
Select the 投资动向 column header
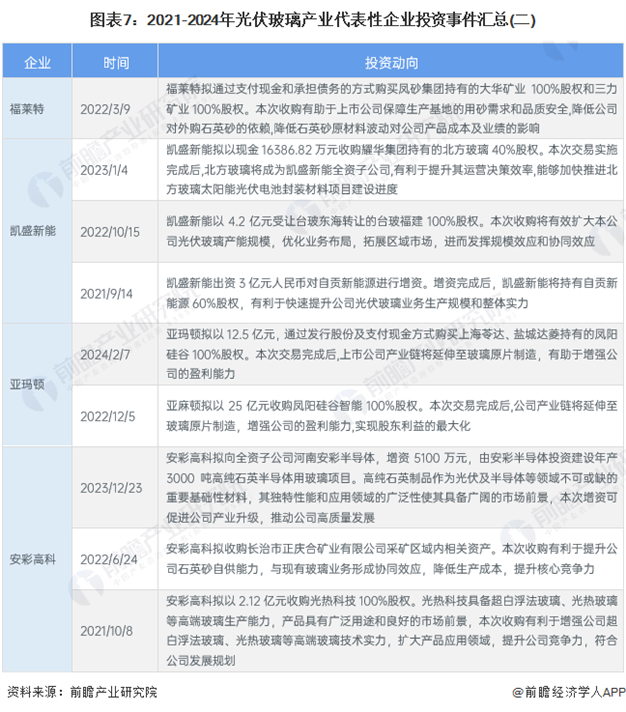coord(391,61)
